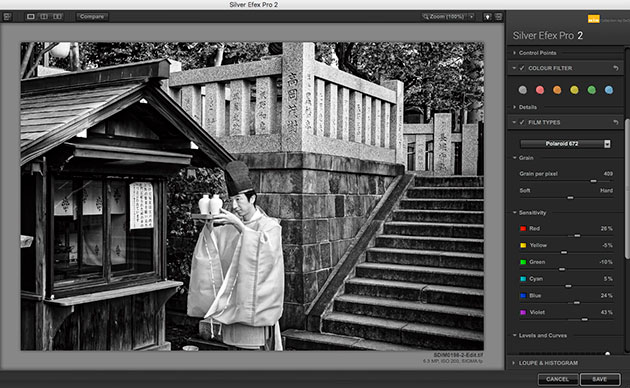This screenshot has height=388, width=630.
Task: Click the Compare button
Action: pyautogui.click(x=92, y=16)
